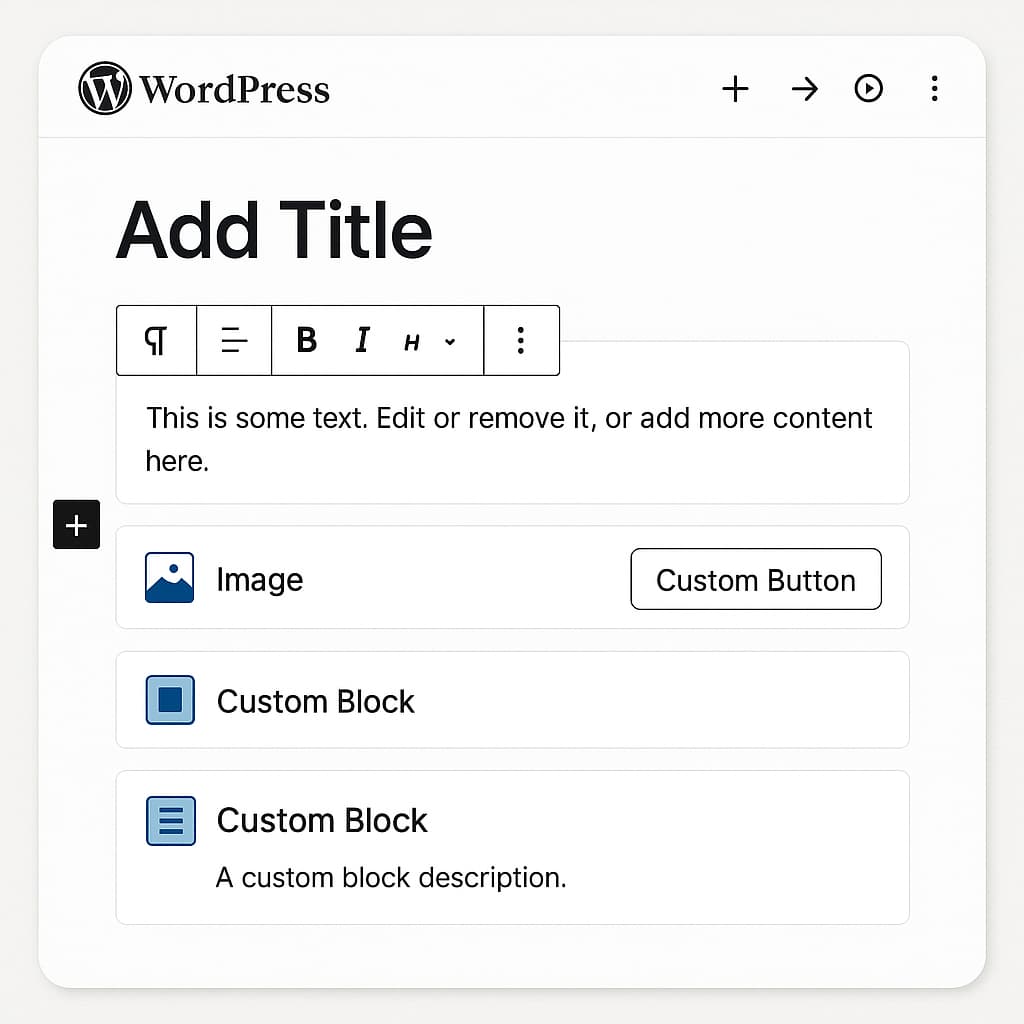Expand the heading dropdown chevron
The width and height of the screenshot is (1024, 1024).
tap(450, 342)
